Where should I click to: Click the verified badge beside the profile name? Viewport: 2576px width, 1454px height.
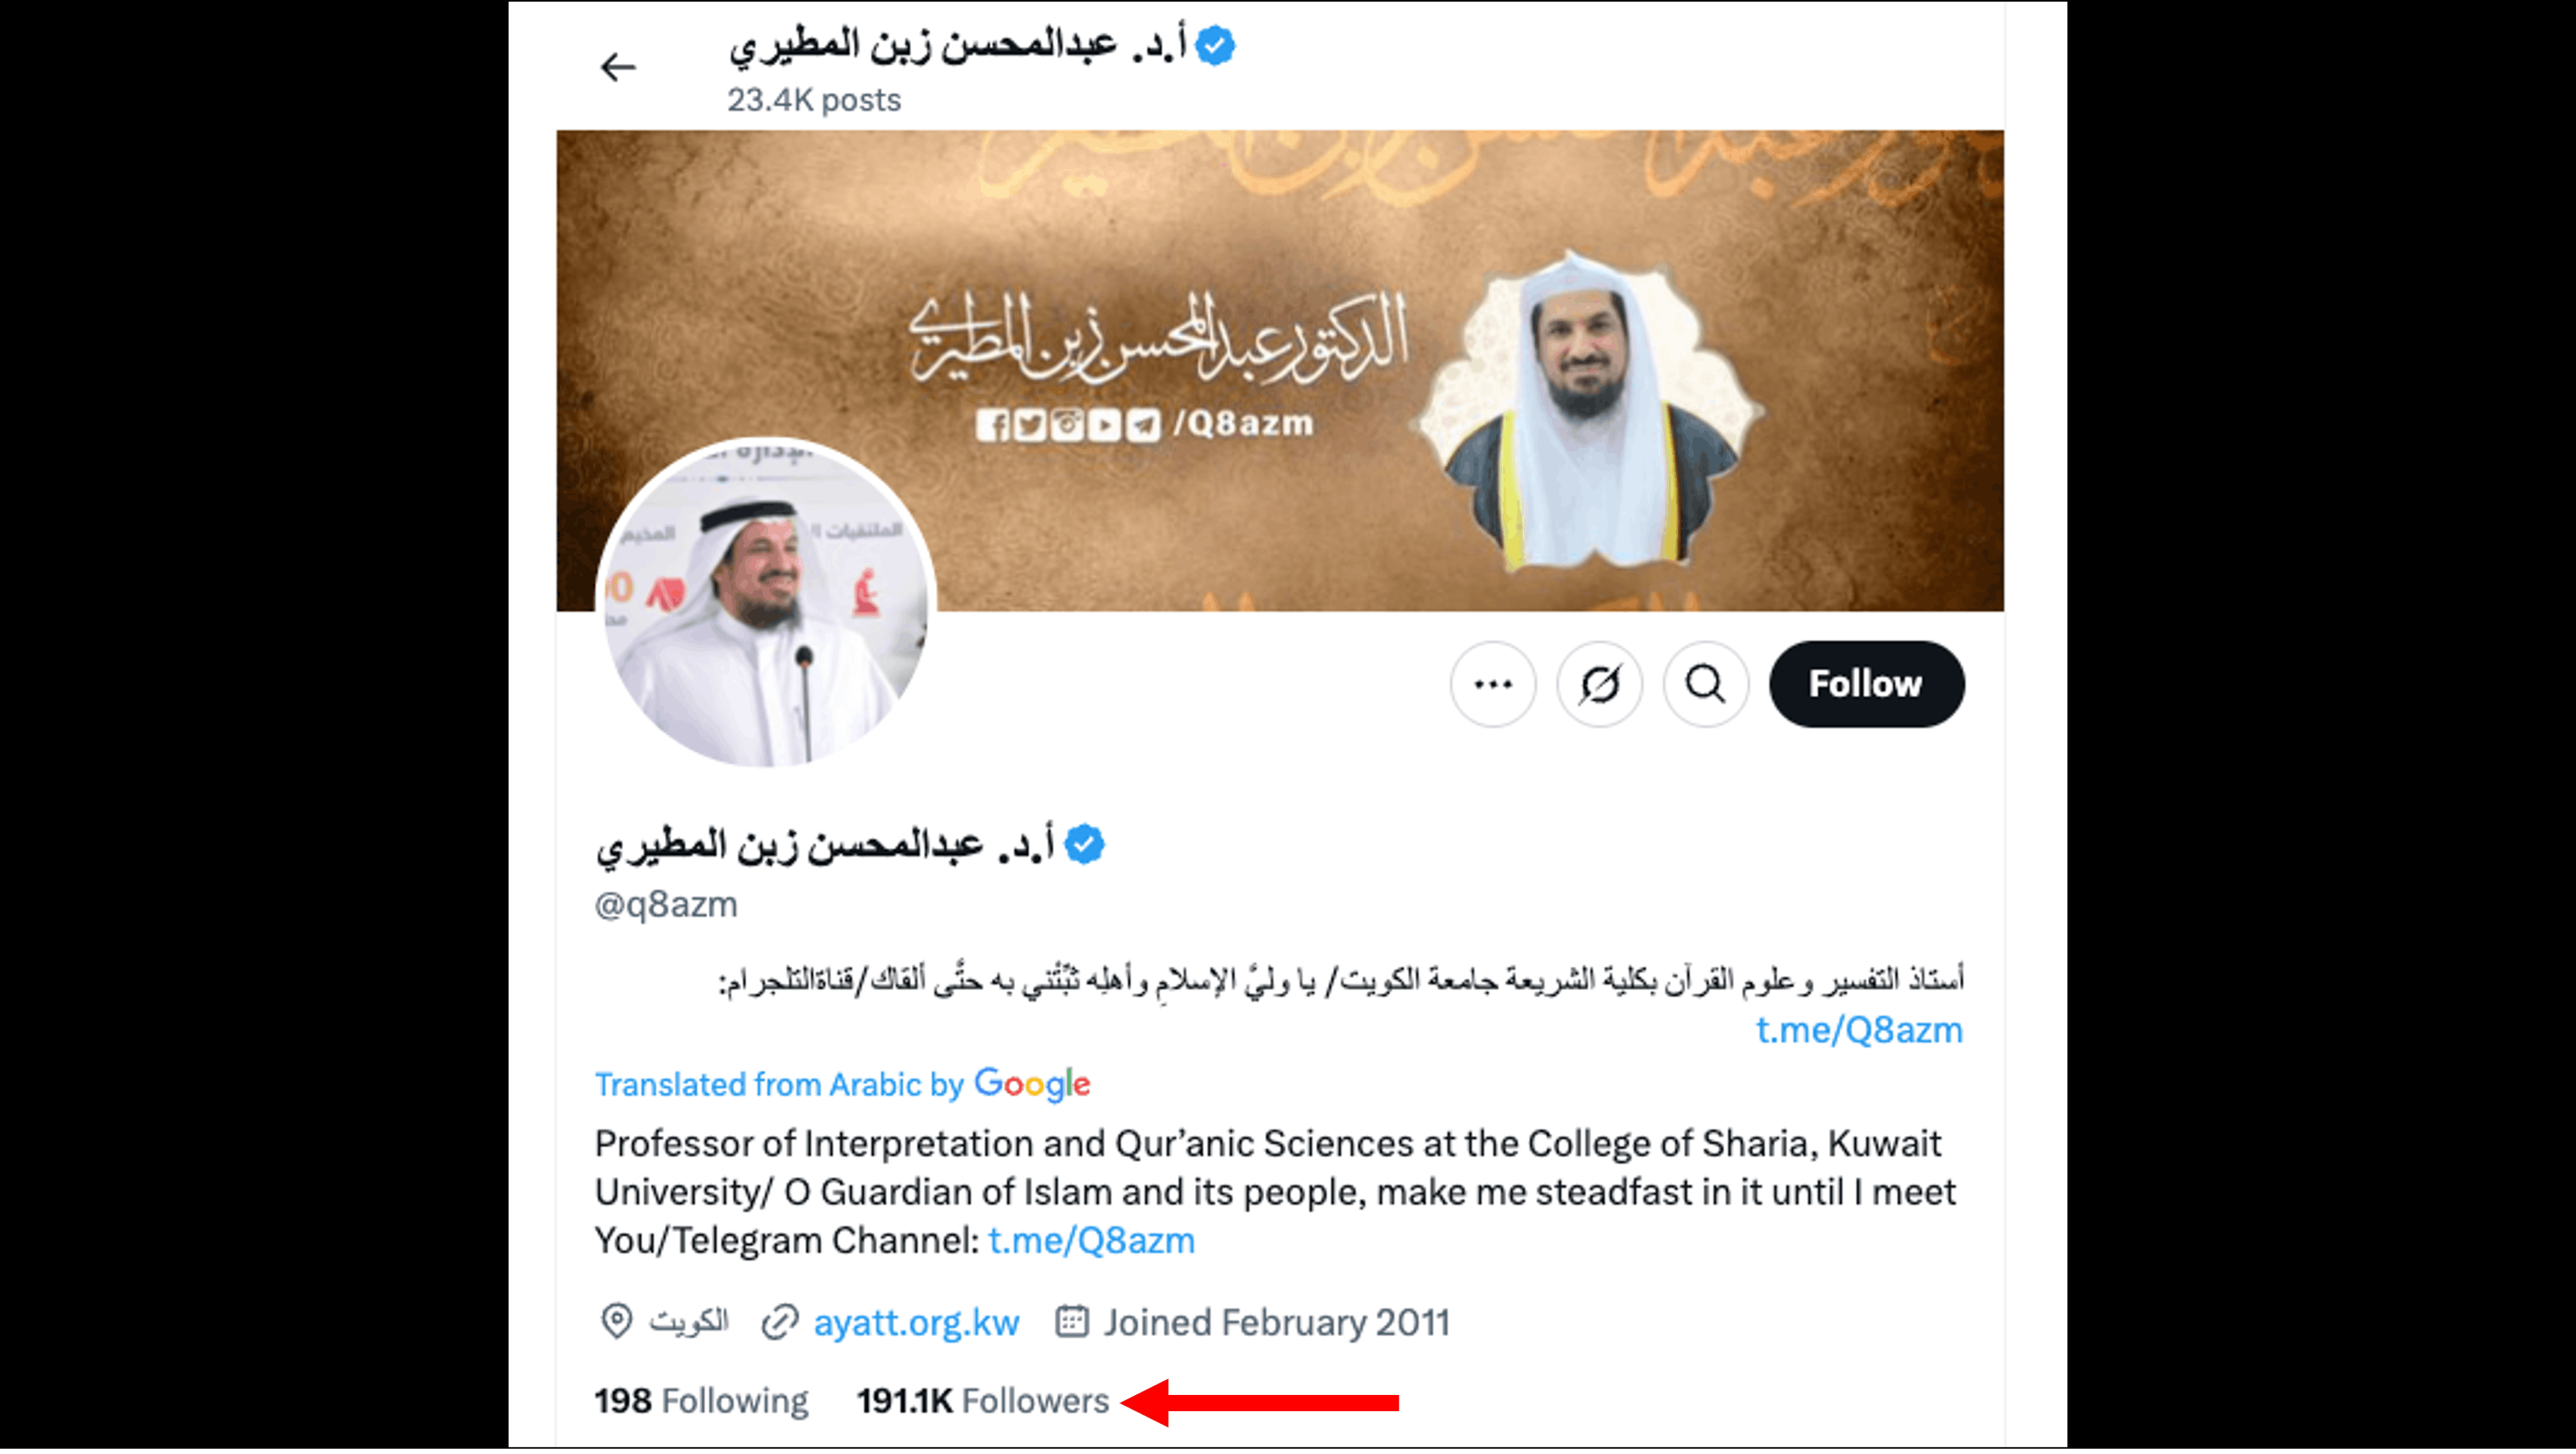pos(1084,846)
